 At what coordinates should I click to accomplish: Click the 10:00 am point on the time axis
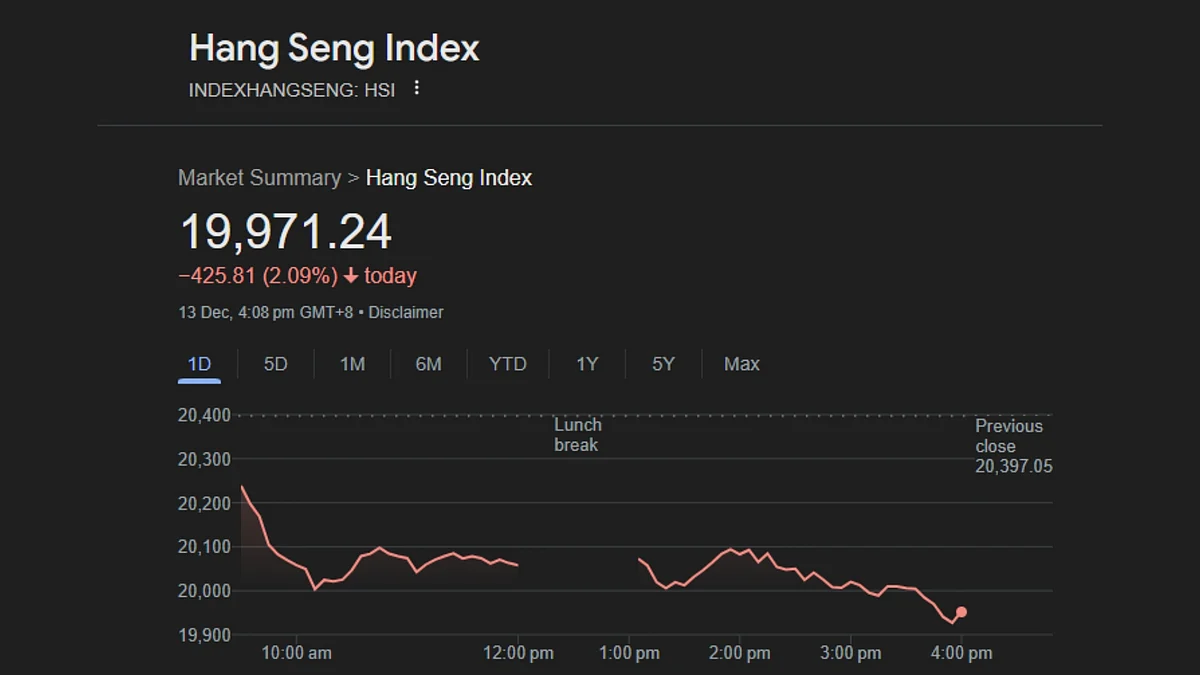pos(296,653)
